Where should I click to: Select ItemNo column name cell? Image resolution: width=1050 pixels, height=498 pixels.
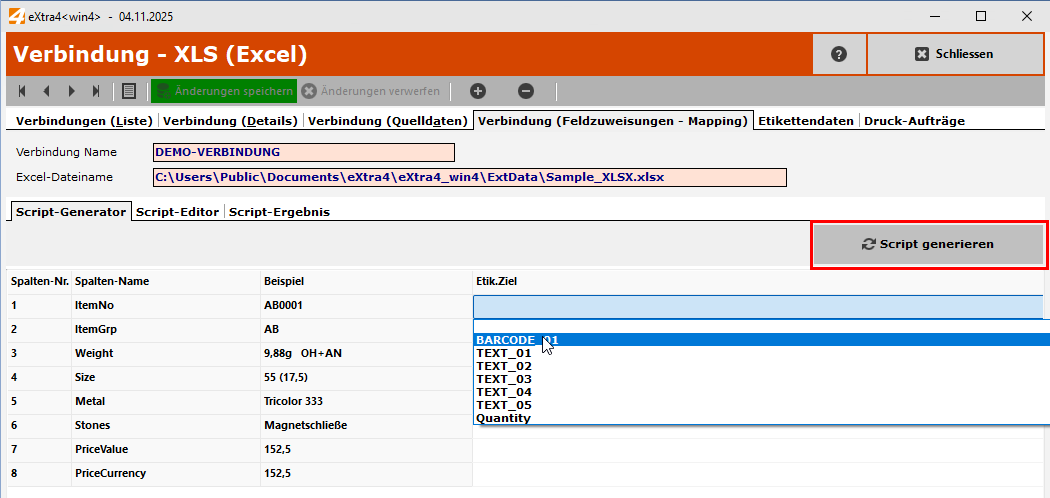(165, 306)
